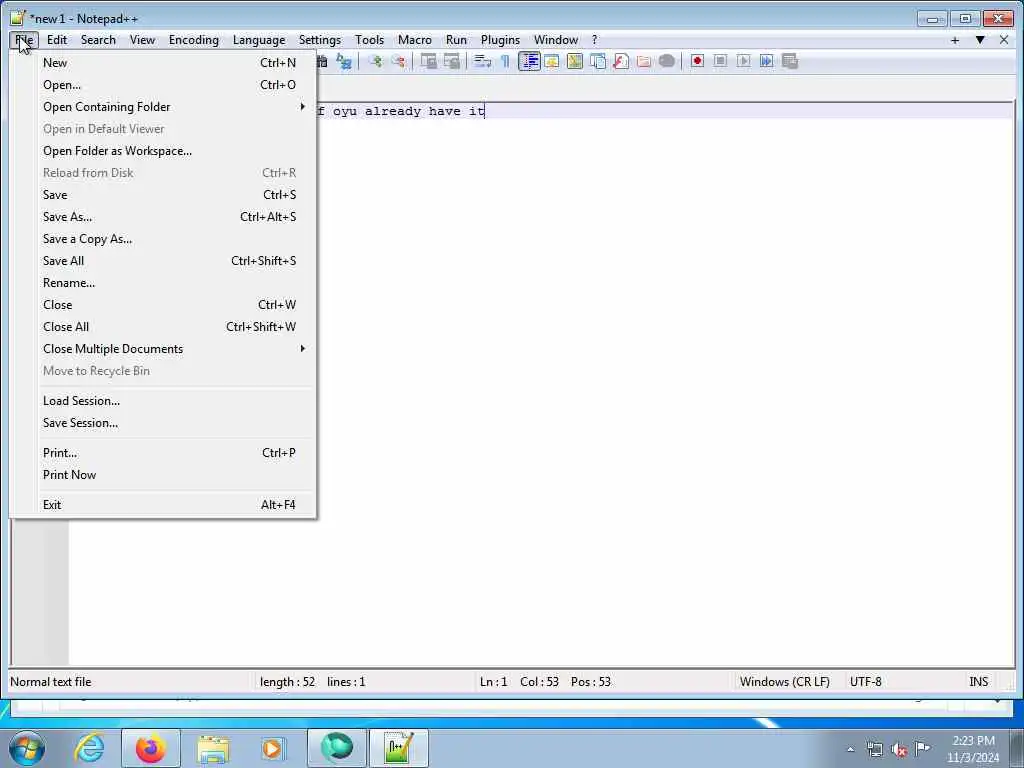Screen dimensions: 1024x768
Task: Choose Save from the File menu
Action: click(163, 195)
